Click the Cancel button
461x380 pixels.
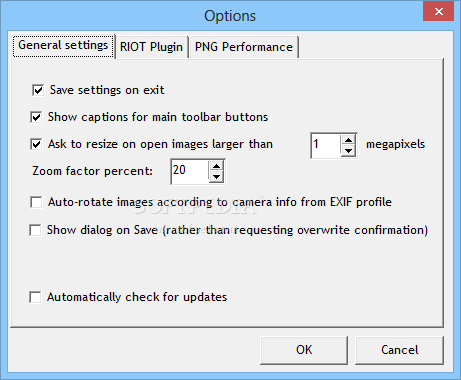pyautogui.click(x=399, y=350)
